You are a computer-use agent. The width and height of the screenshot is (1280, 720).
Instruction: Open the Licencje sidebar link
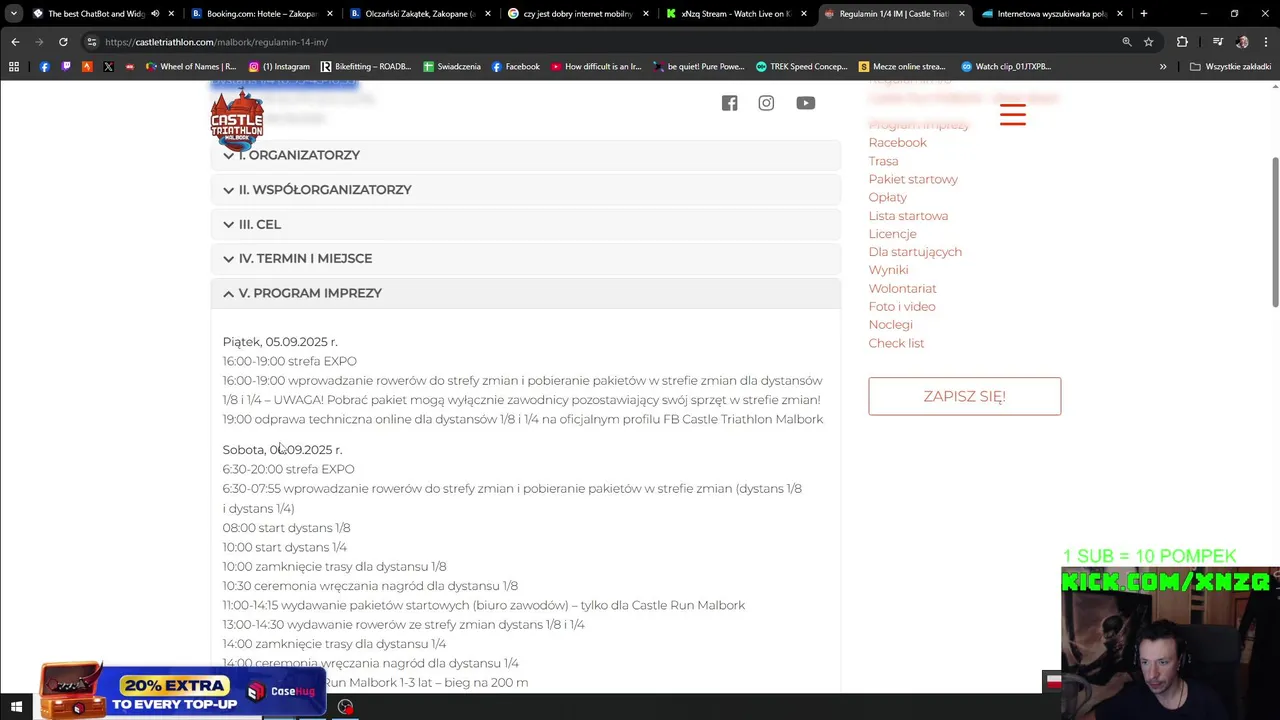[x=892, y=234]
